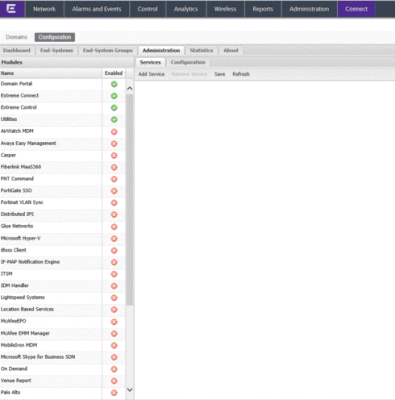Image resolution: width=395 pixels, height=400 pixels.
Task: Click red disabled icon for Palo Alto
Action: click(114, 393)
